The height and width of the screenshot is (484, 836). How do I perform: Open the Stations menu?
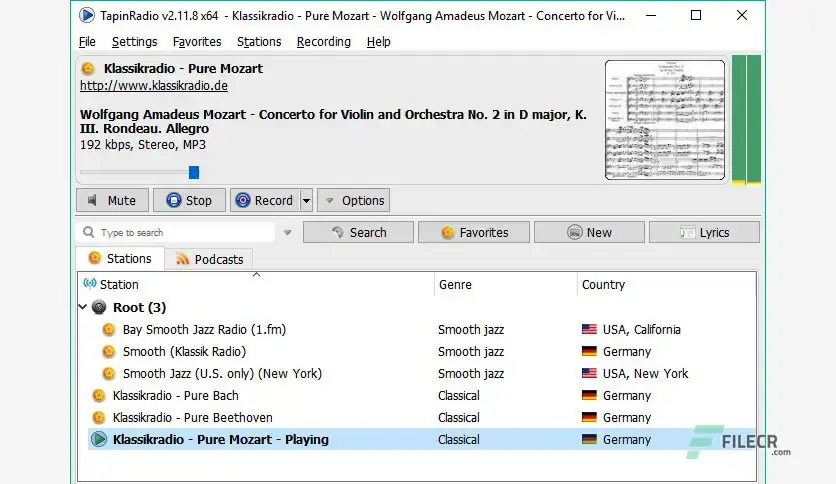(x=259, y=42)
